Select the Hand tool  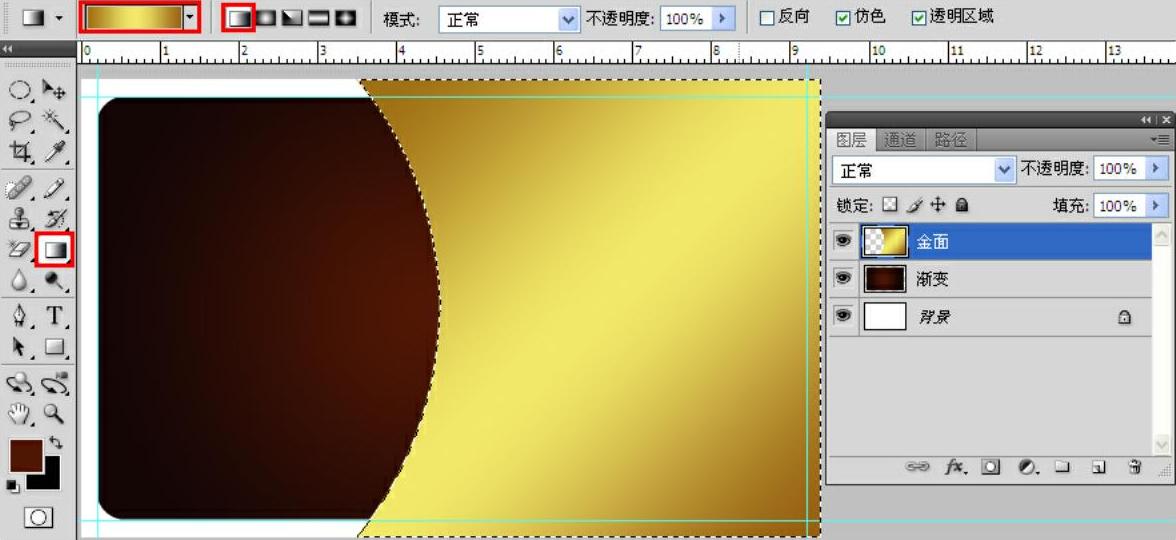click(20, 413)
